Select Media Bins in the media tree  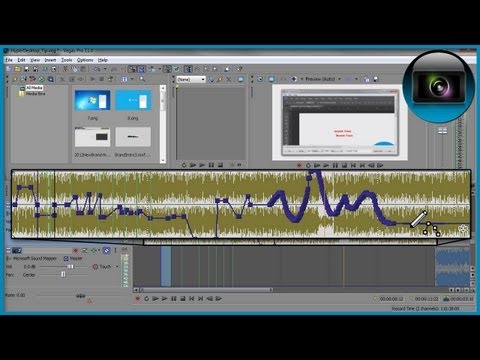point(35,94)
